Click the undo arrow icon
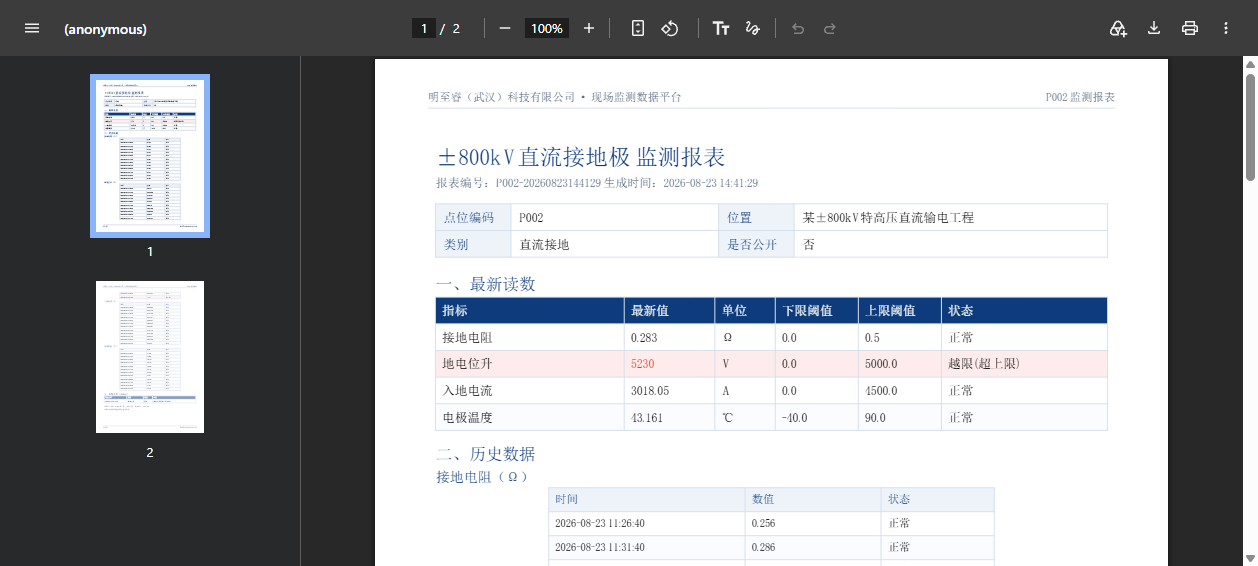This screenshot has height=566, width=1258. (x=798, y=28)
